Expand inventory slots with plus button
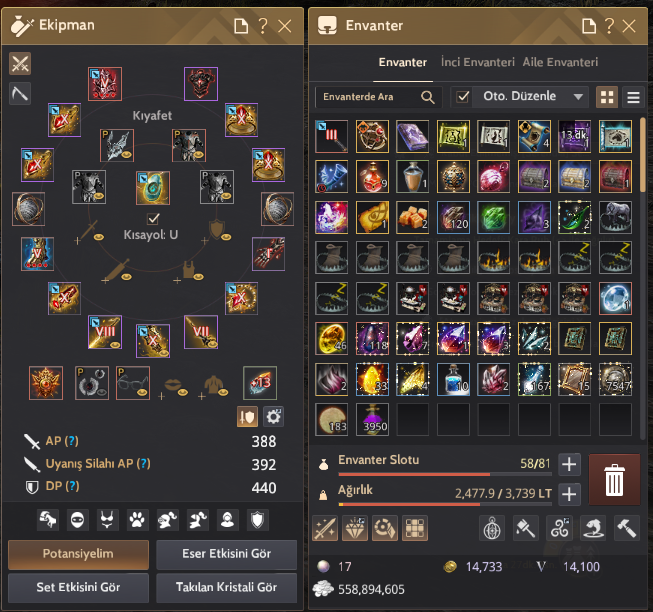Viewport: 653px width, 612px height. click(x=569, y=464)
